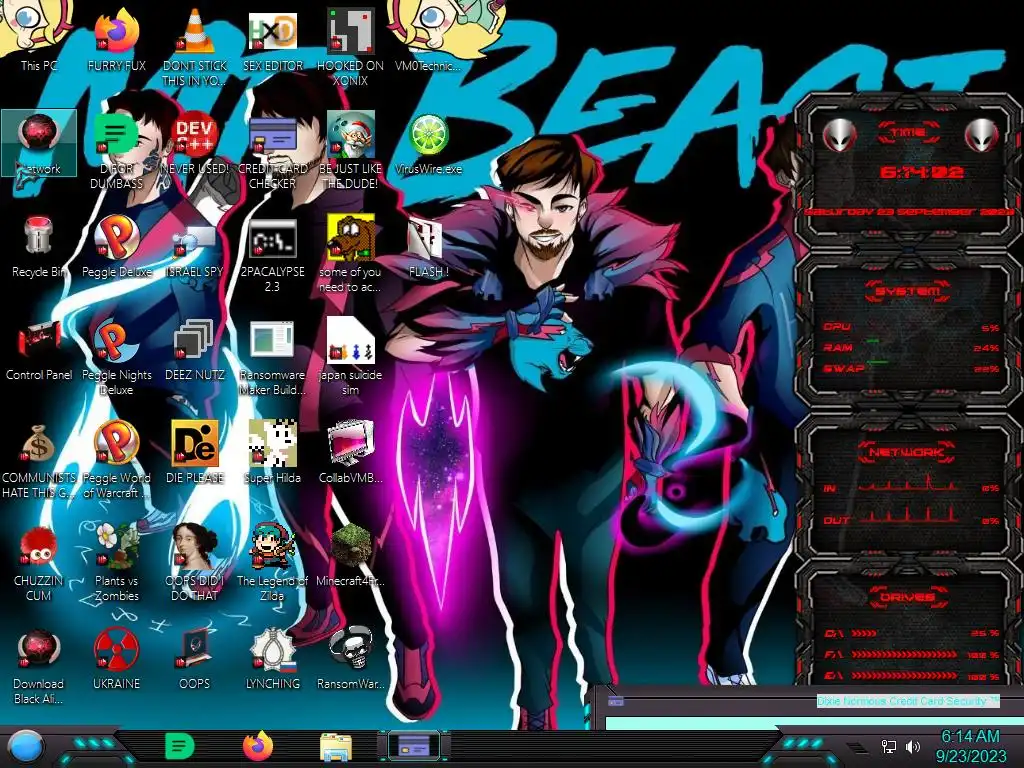The height and width of the screenshot is (768, 1024).
Task: Select the Network desktop icon
Action: coord(39,144)
